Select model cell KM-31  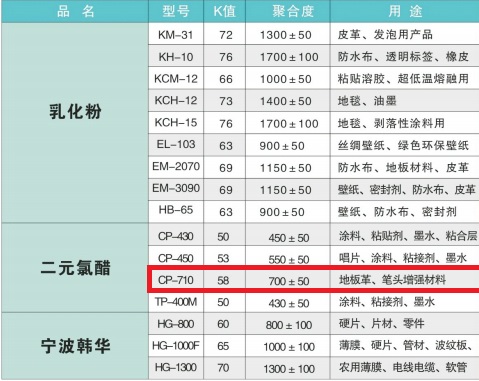click(x=176, y=34)
